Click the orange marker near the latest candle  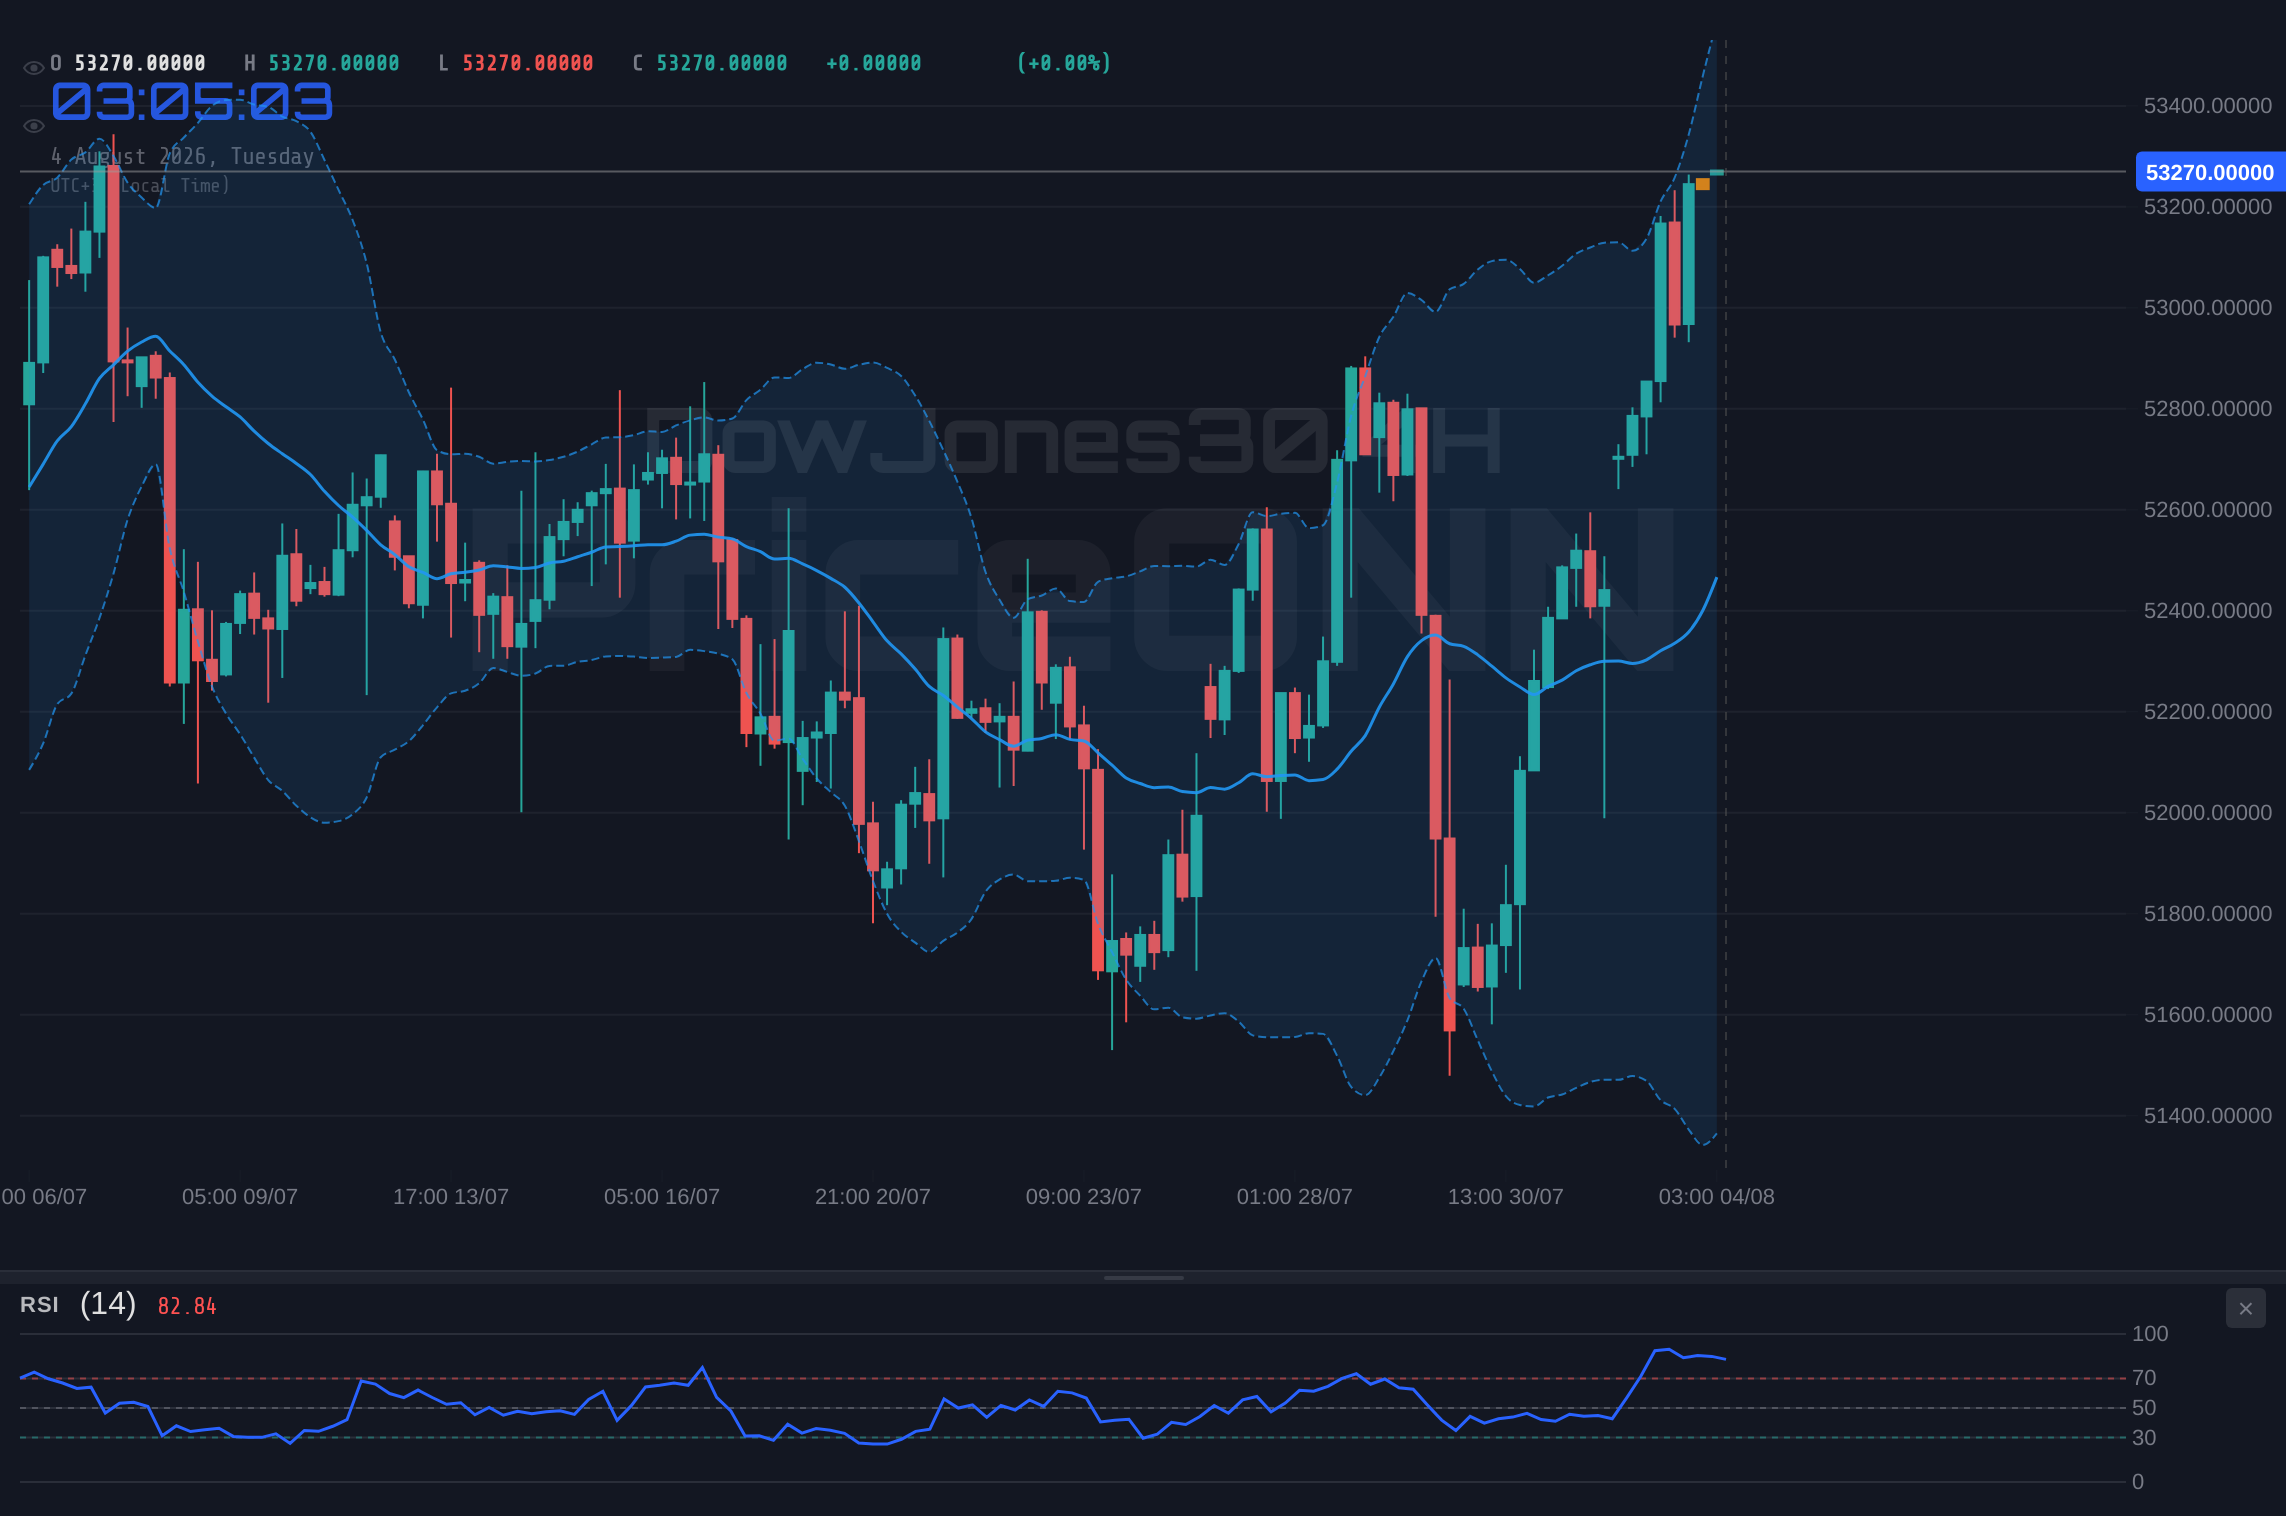[1702, 184]
